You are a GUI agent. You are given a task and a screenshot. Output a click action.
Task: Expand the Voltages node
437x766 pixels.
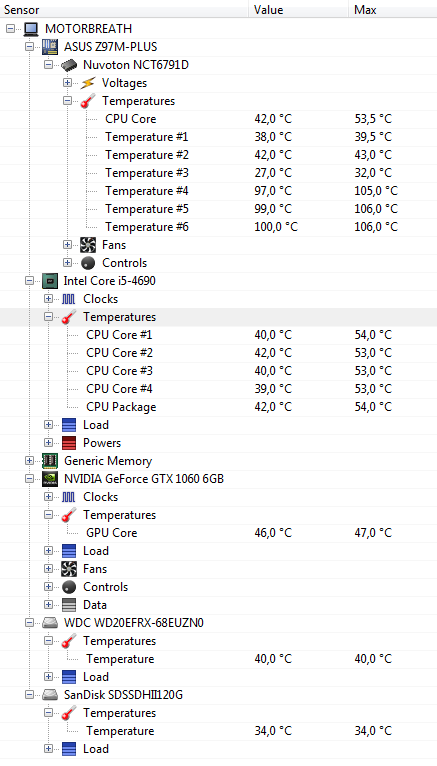(x=67, y=83)
